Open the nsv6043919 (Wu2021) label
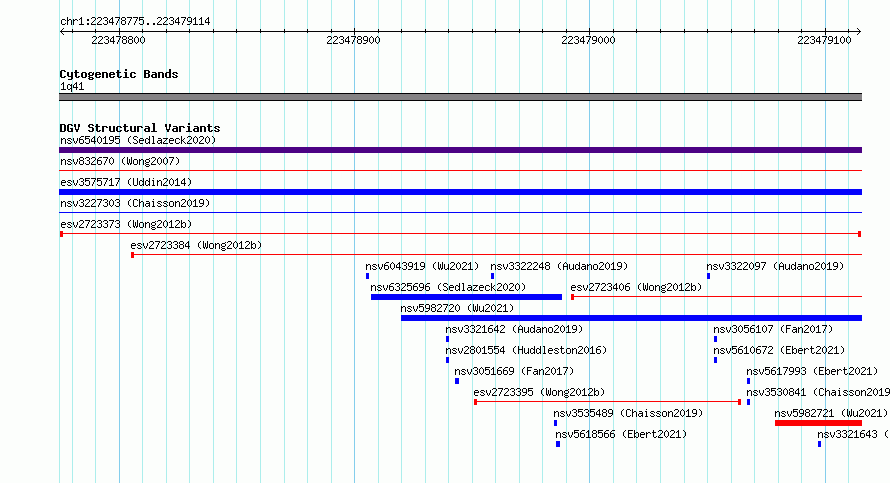 tap(422, 266)
